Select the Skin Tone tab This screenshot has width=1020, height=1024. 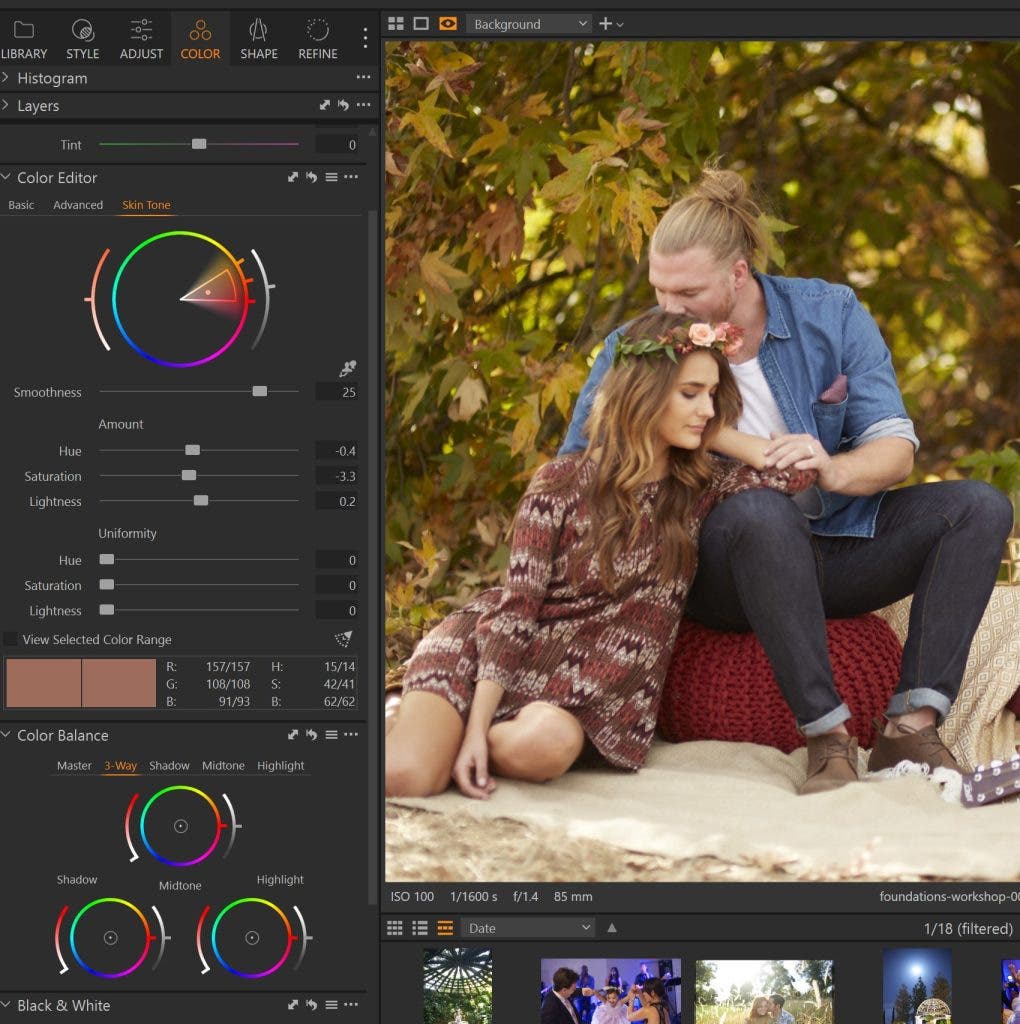(146, 205)
